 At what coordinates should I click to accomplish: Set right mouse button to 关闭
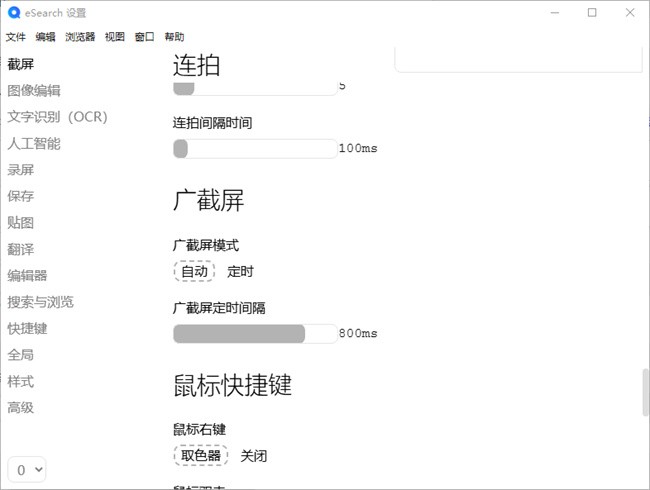(254, 456)
